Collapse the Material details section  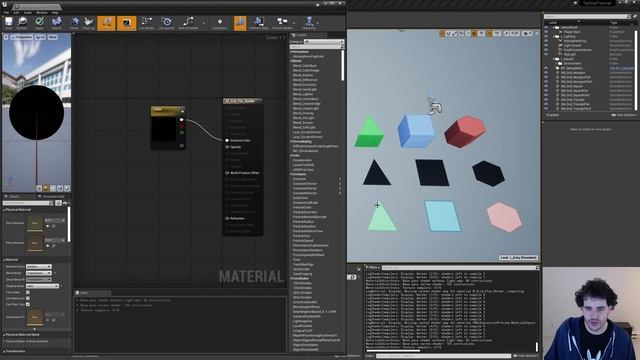coord(4,260)
